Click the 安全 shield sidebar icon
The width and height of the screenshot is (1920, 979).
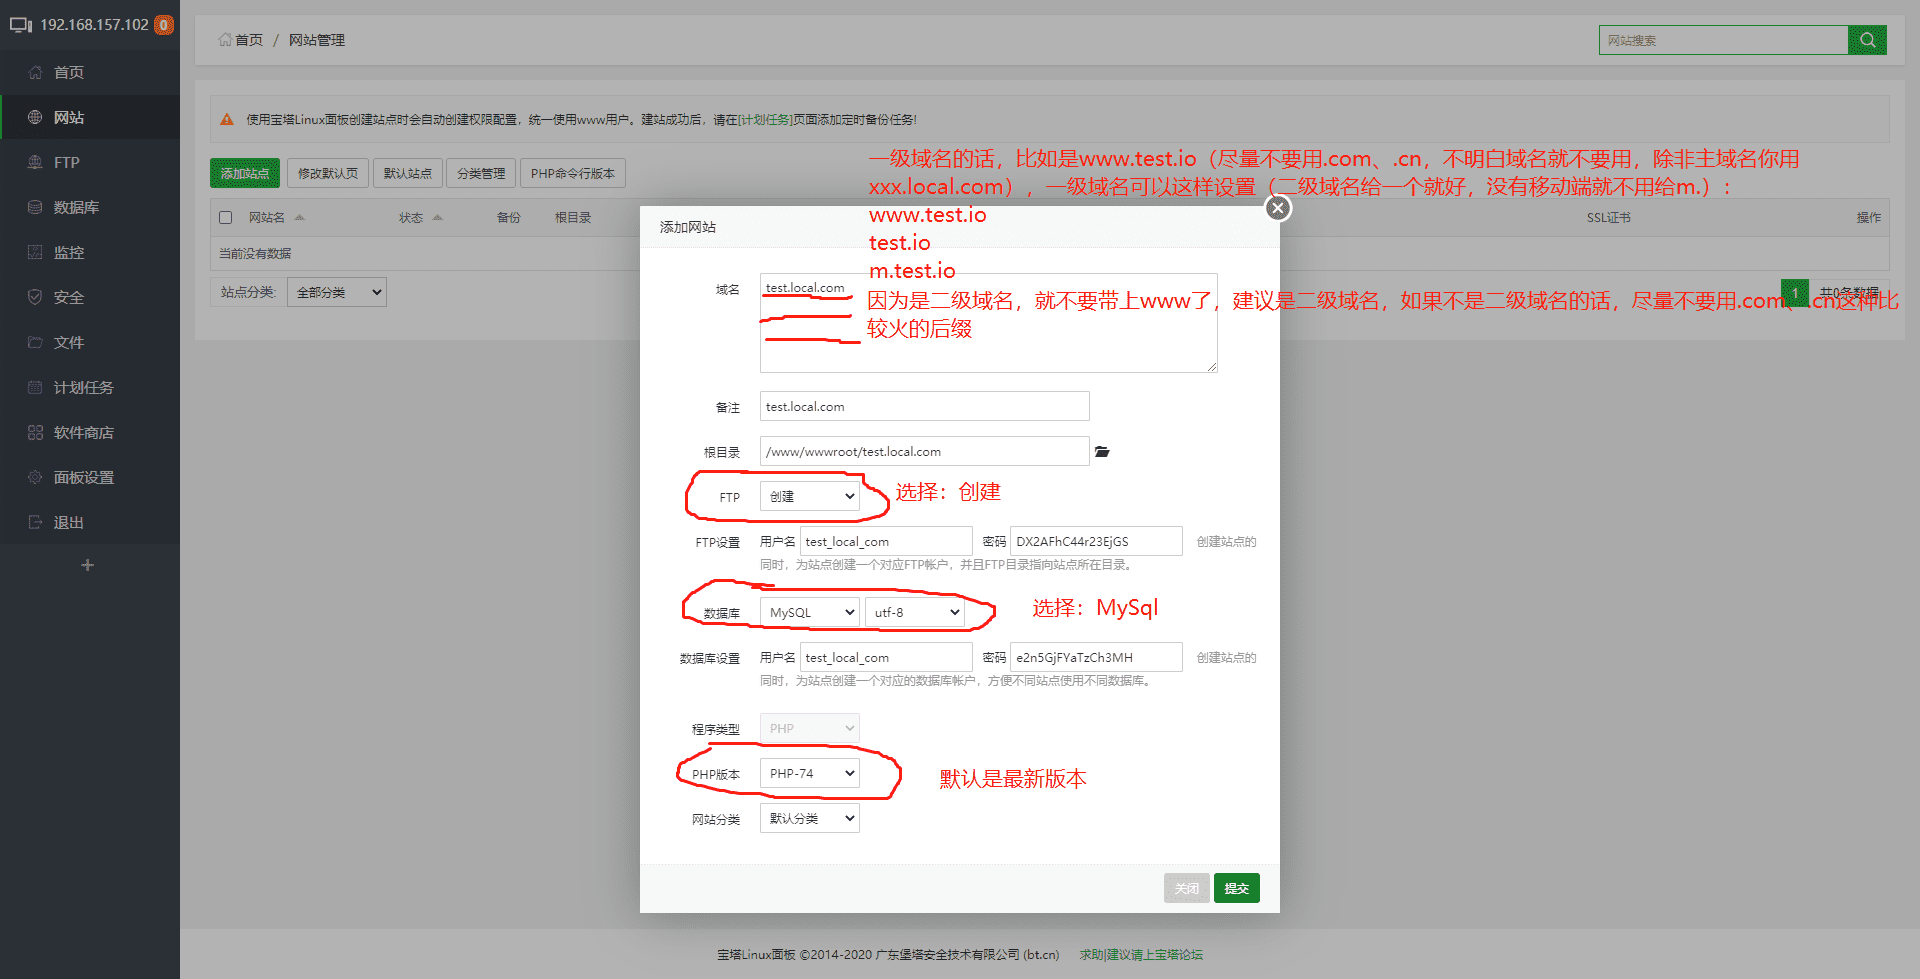click(35, 297)
